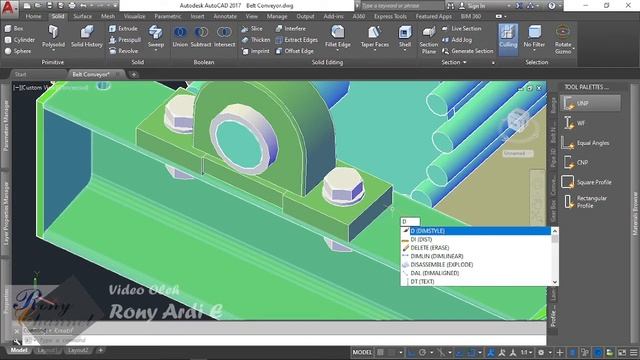Open the Annotate ribbon tab
The image size is (640, 360).
[225, 16]
